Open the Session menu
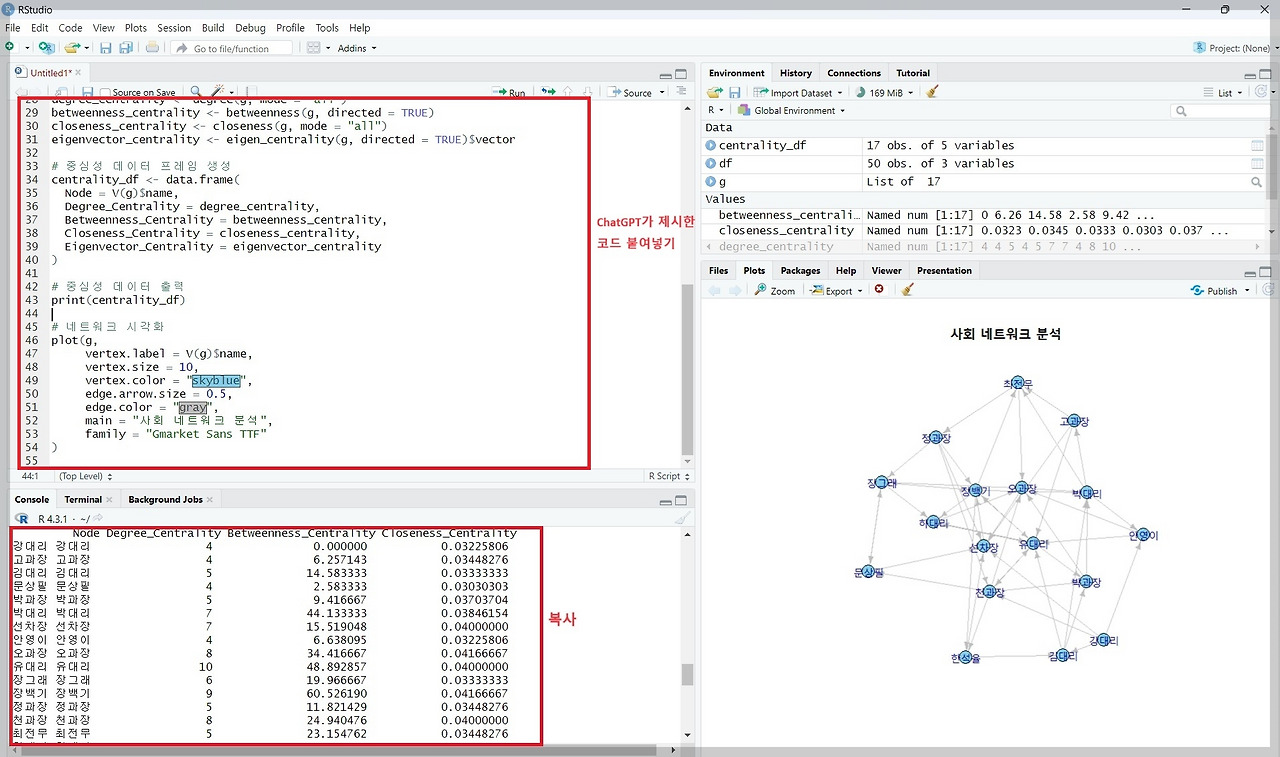The image size is (1280, 757). coord(174,28)
